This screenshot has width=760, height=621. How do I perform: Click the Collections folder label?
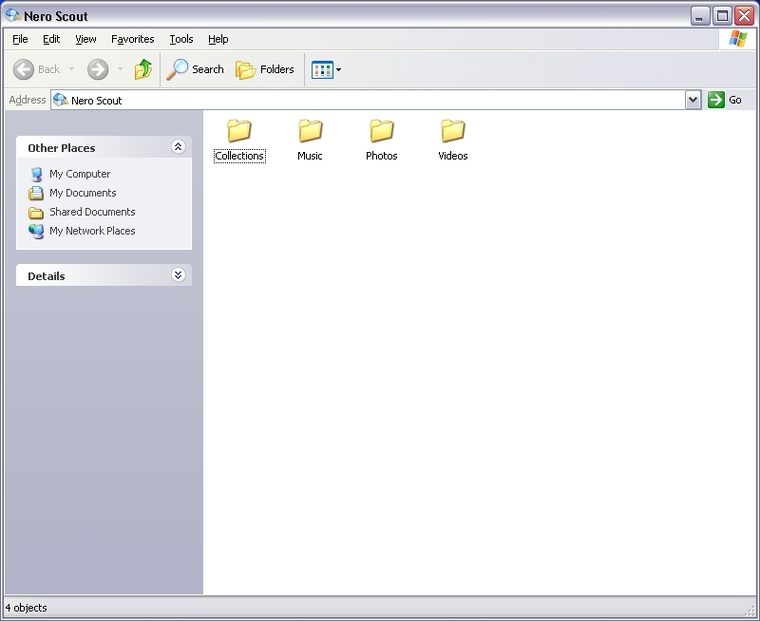point(239,156)
